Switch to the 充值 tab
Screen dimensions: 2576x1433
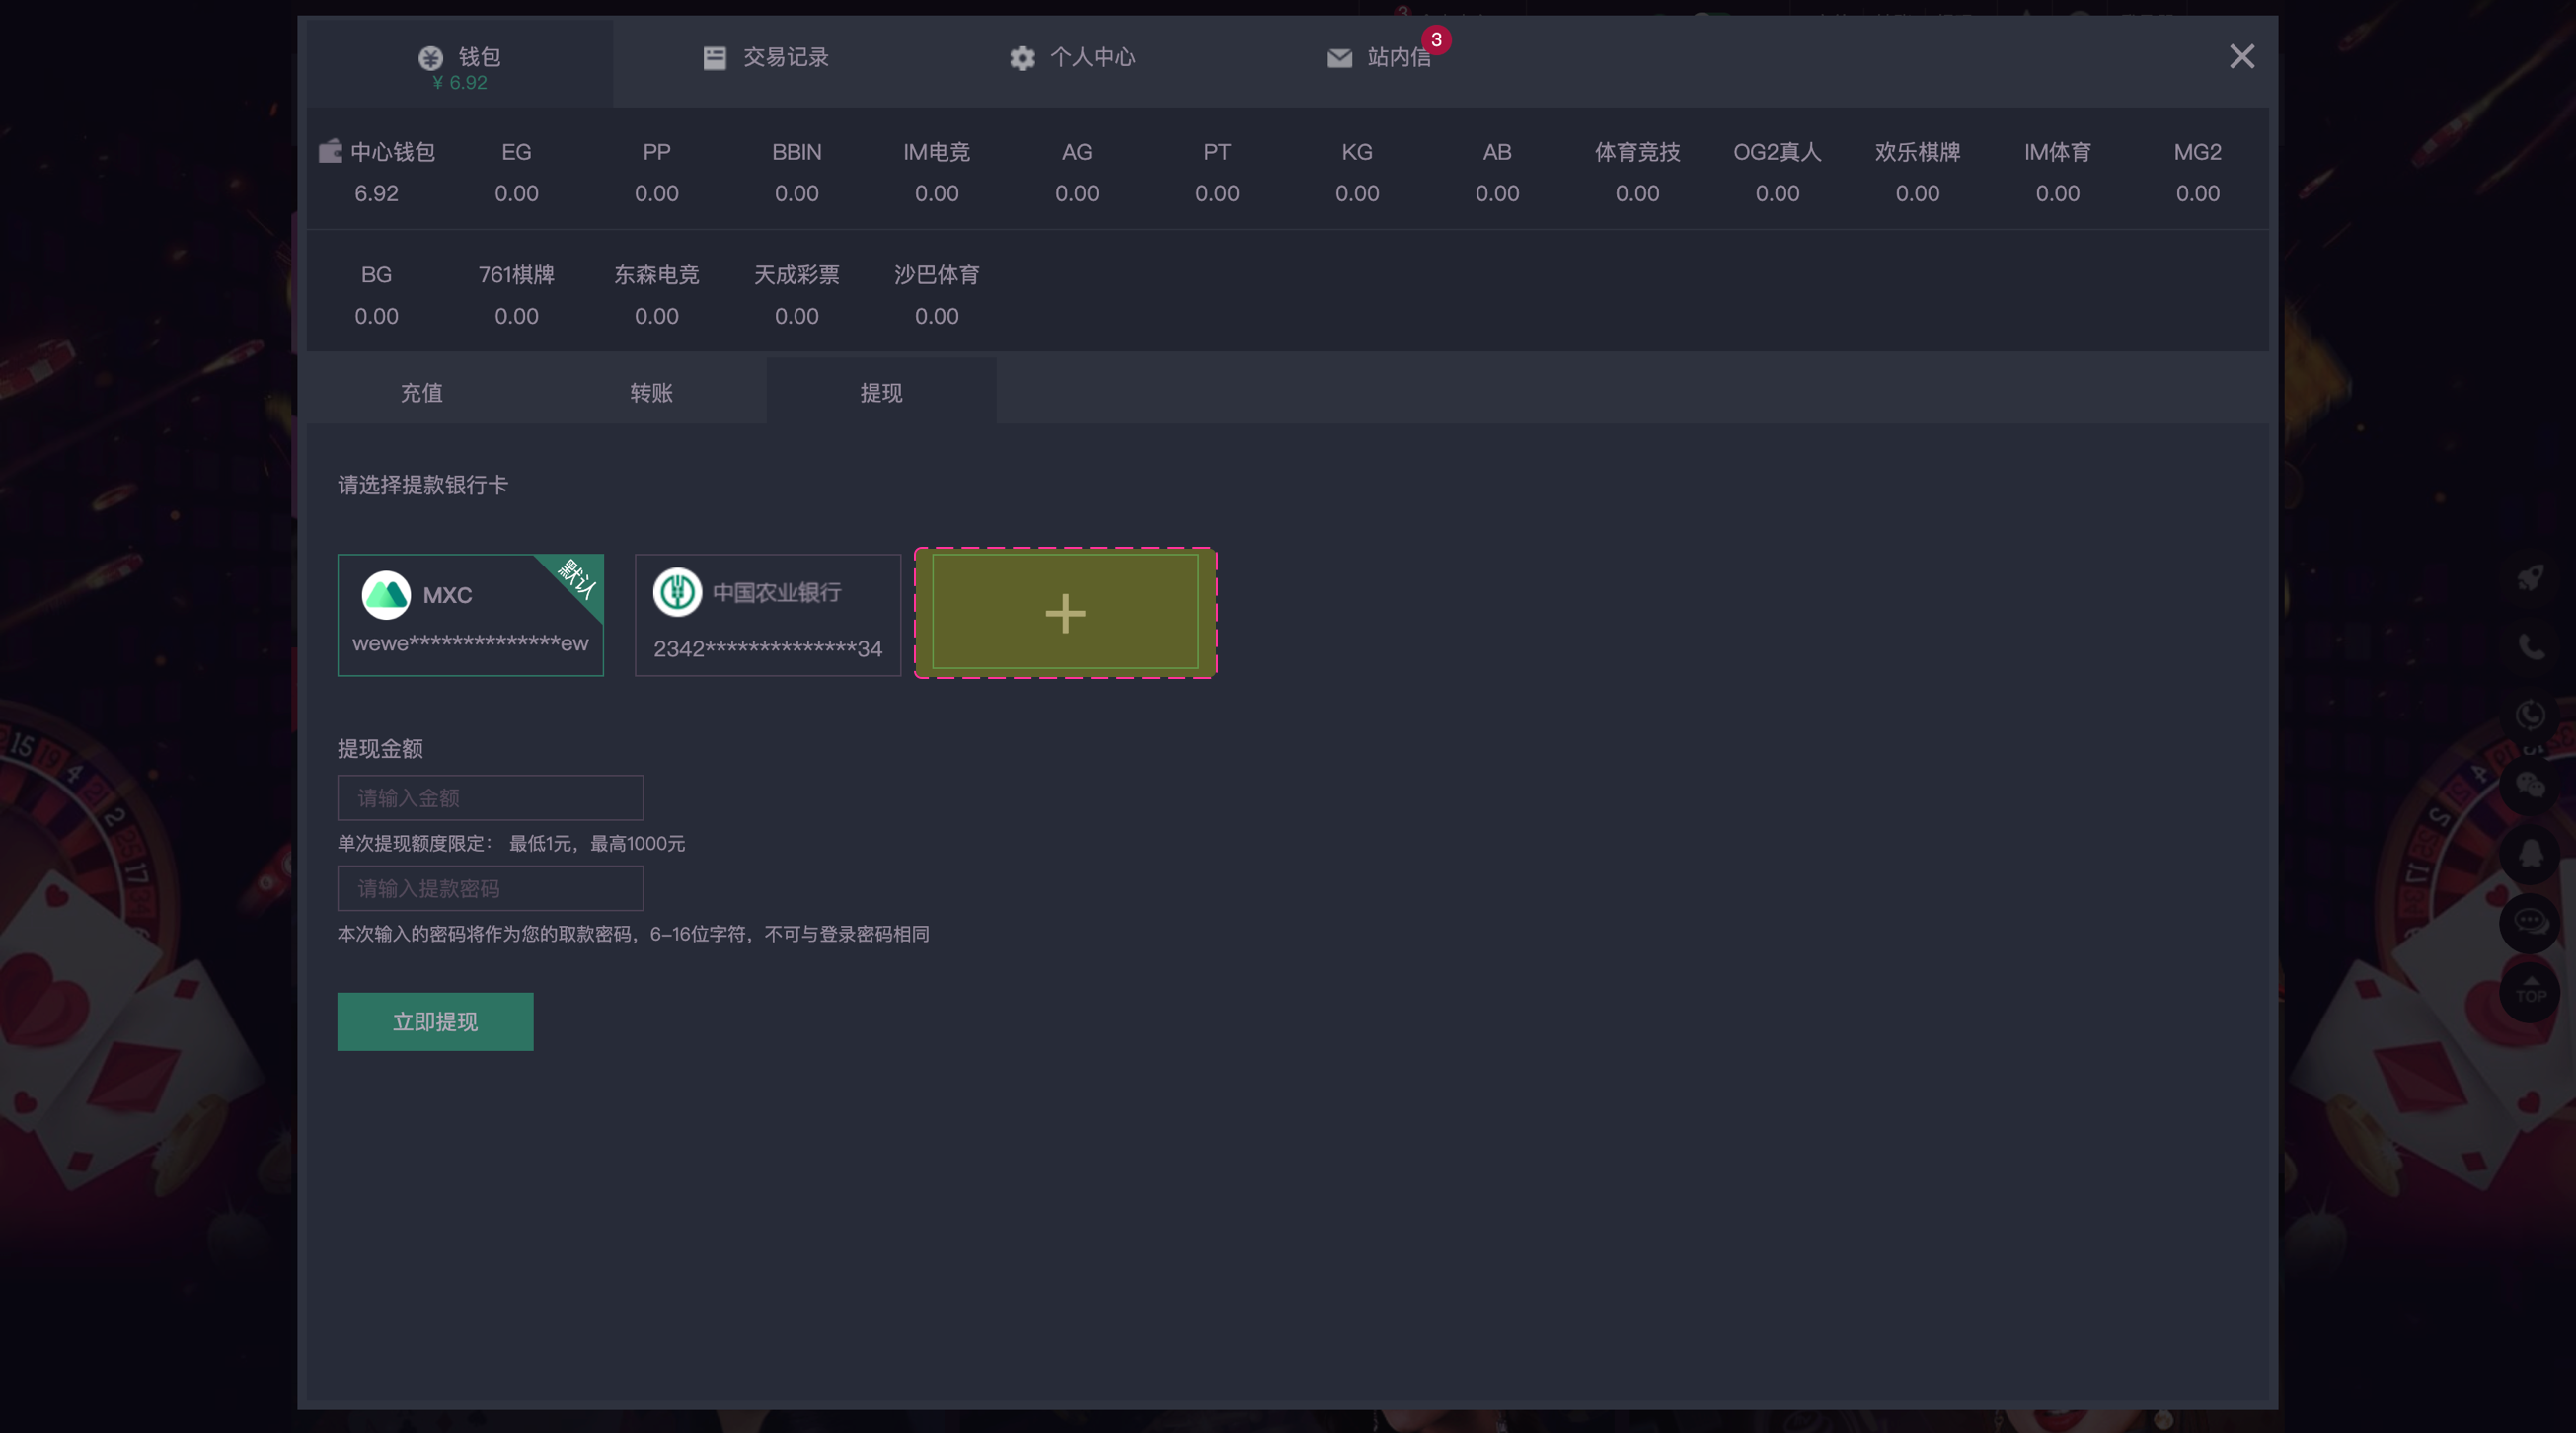coord(421,392)
